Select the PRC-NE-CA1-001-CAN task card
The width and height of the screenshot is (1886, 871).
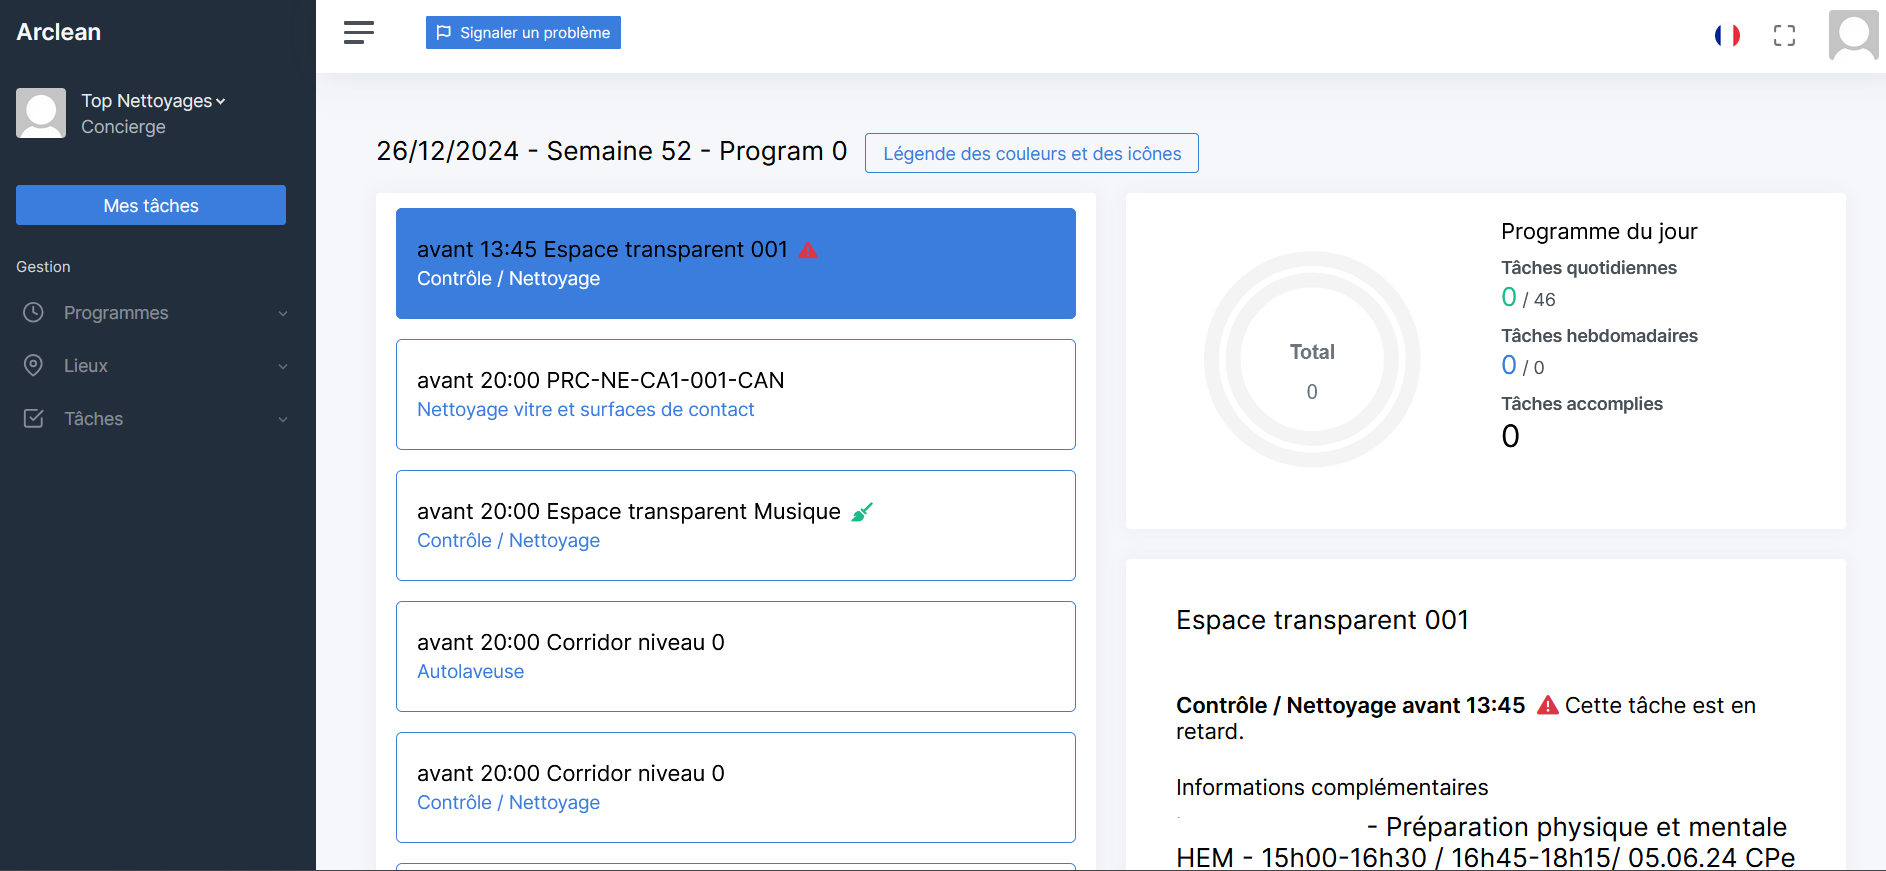click(736, 394)
